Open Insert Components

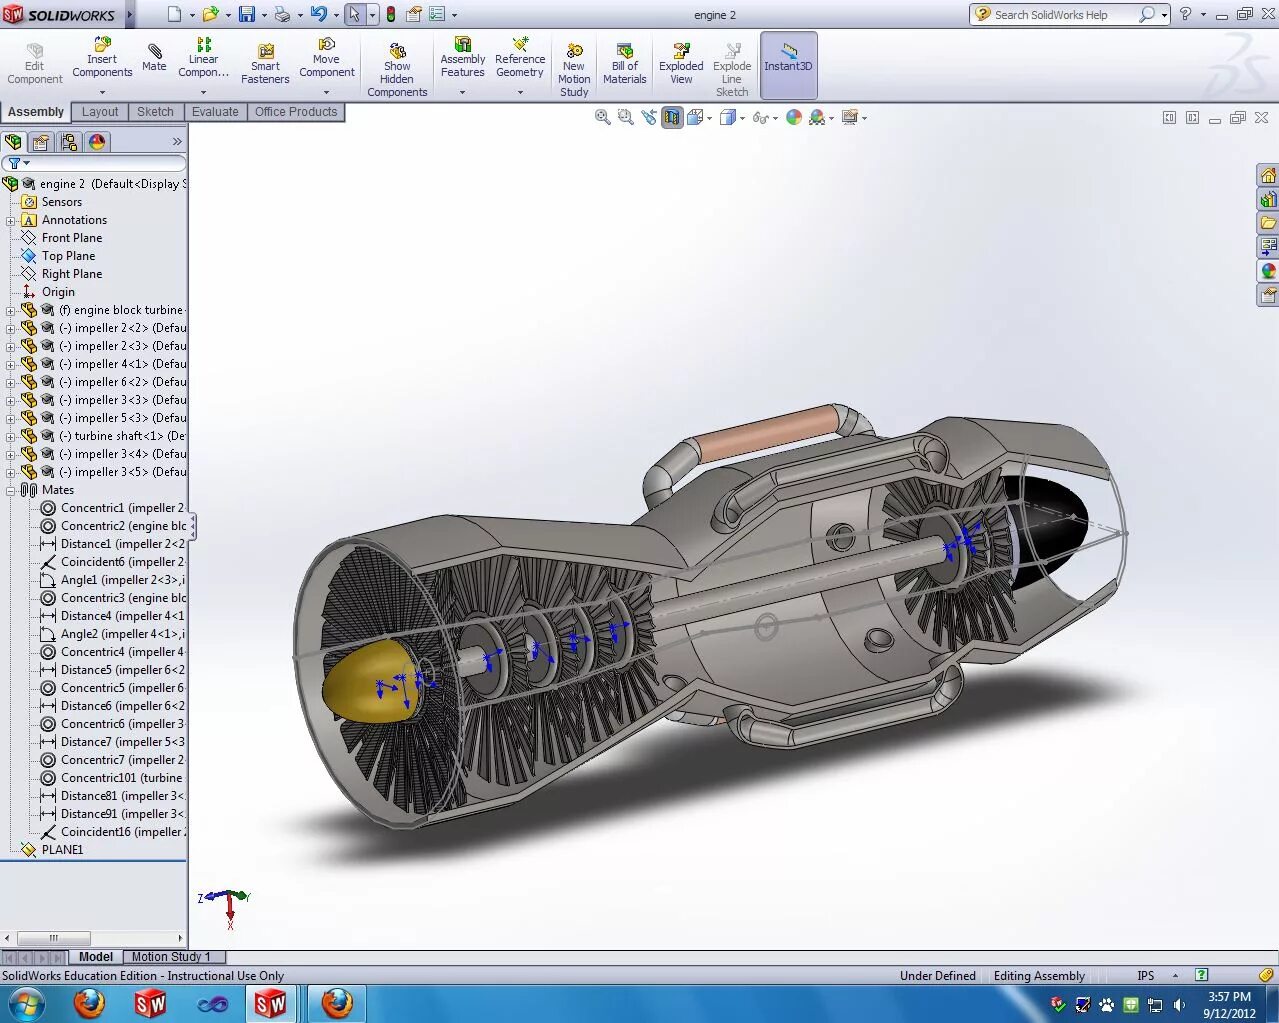point(101,60)
